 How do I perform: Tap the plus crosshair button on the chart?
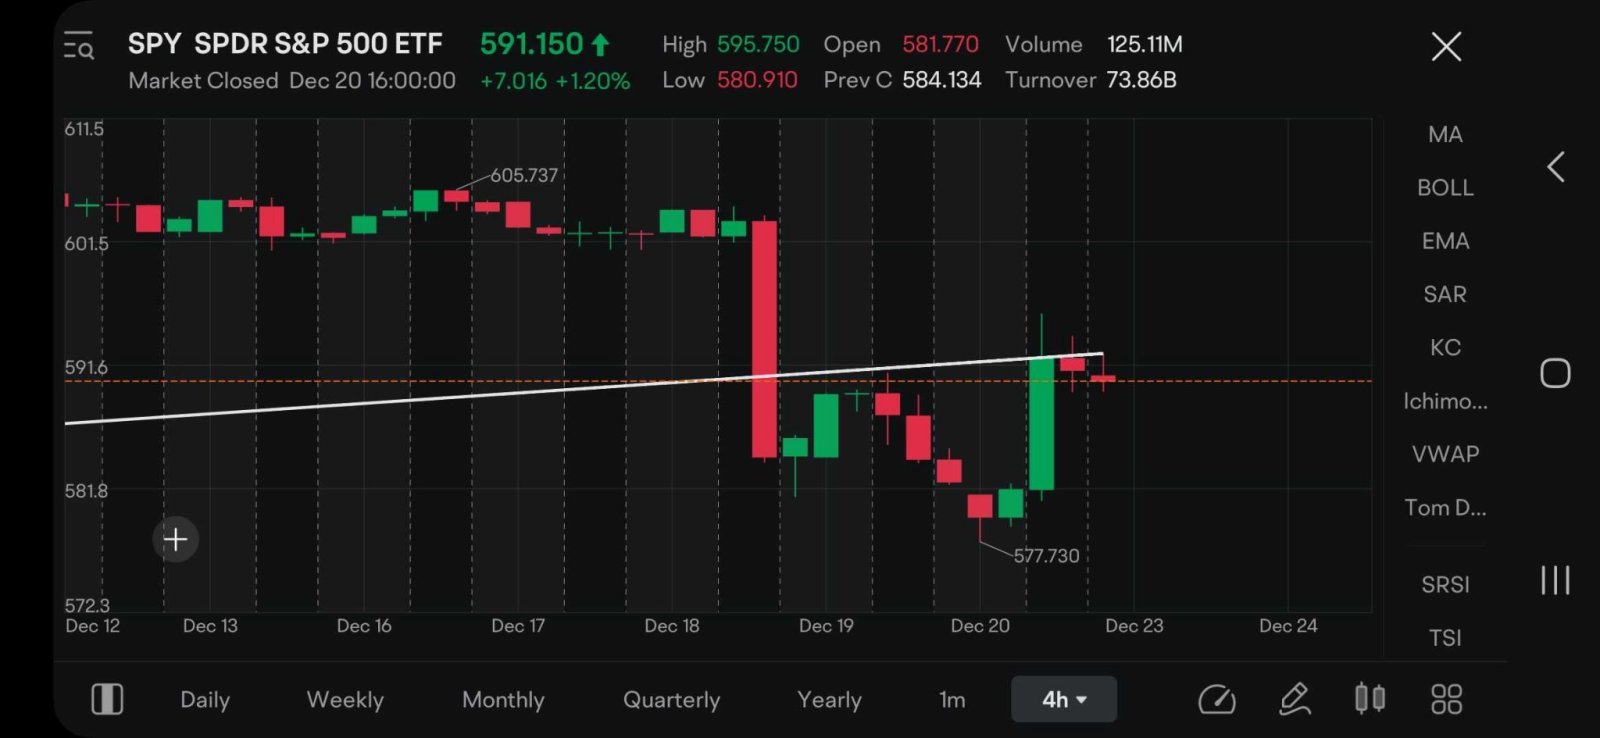pos(175,540)
